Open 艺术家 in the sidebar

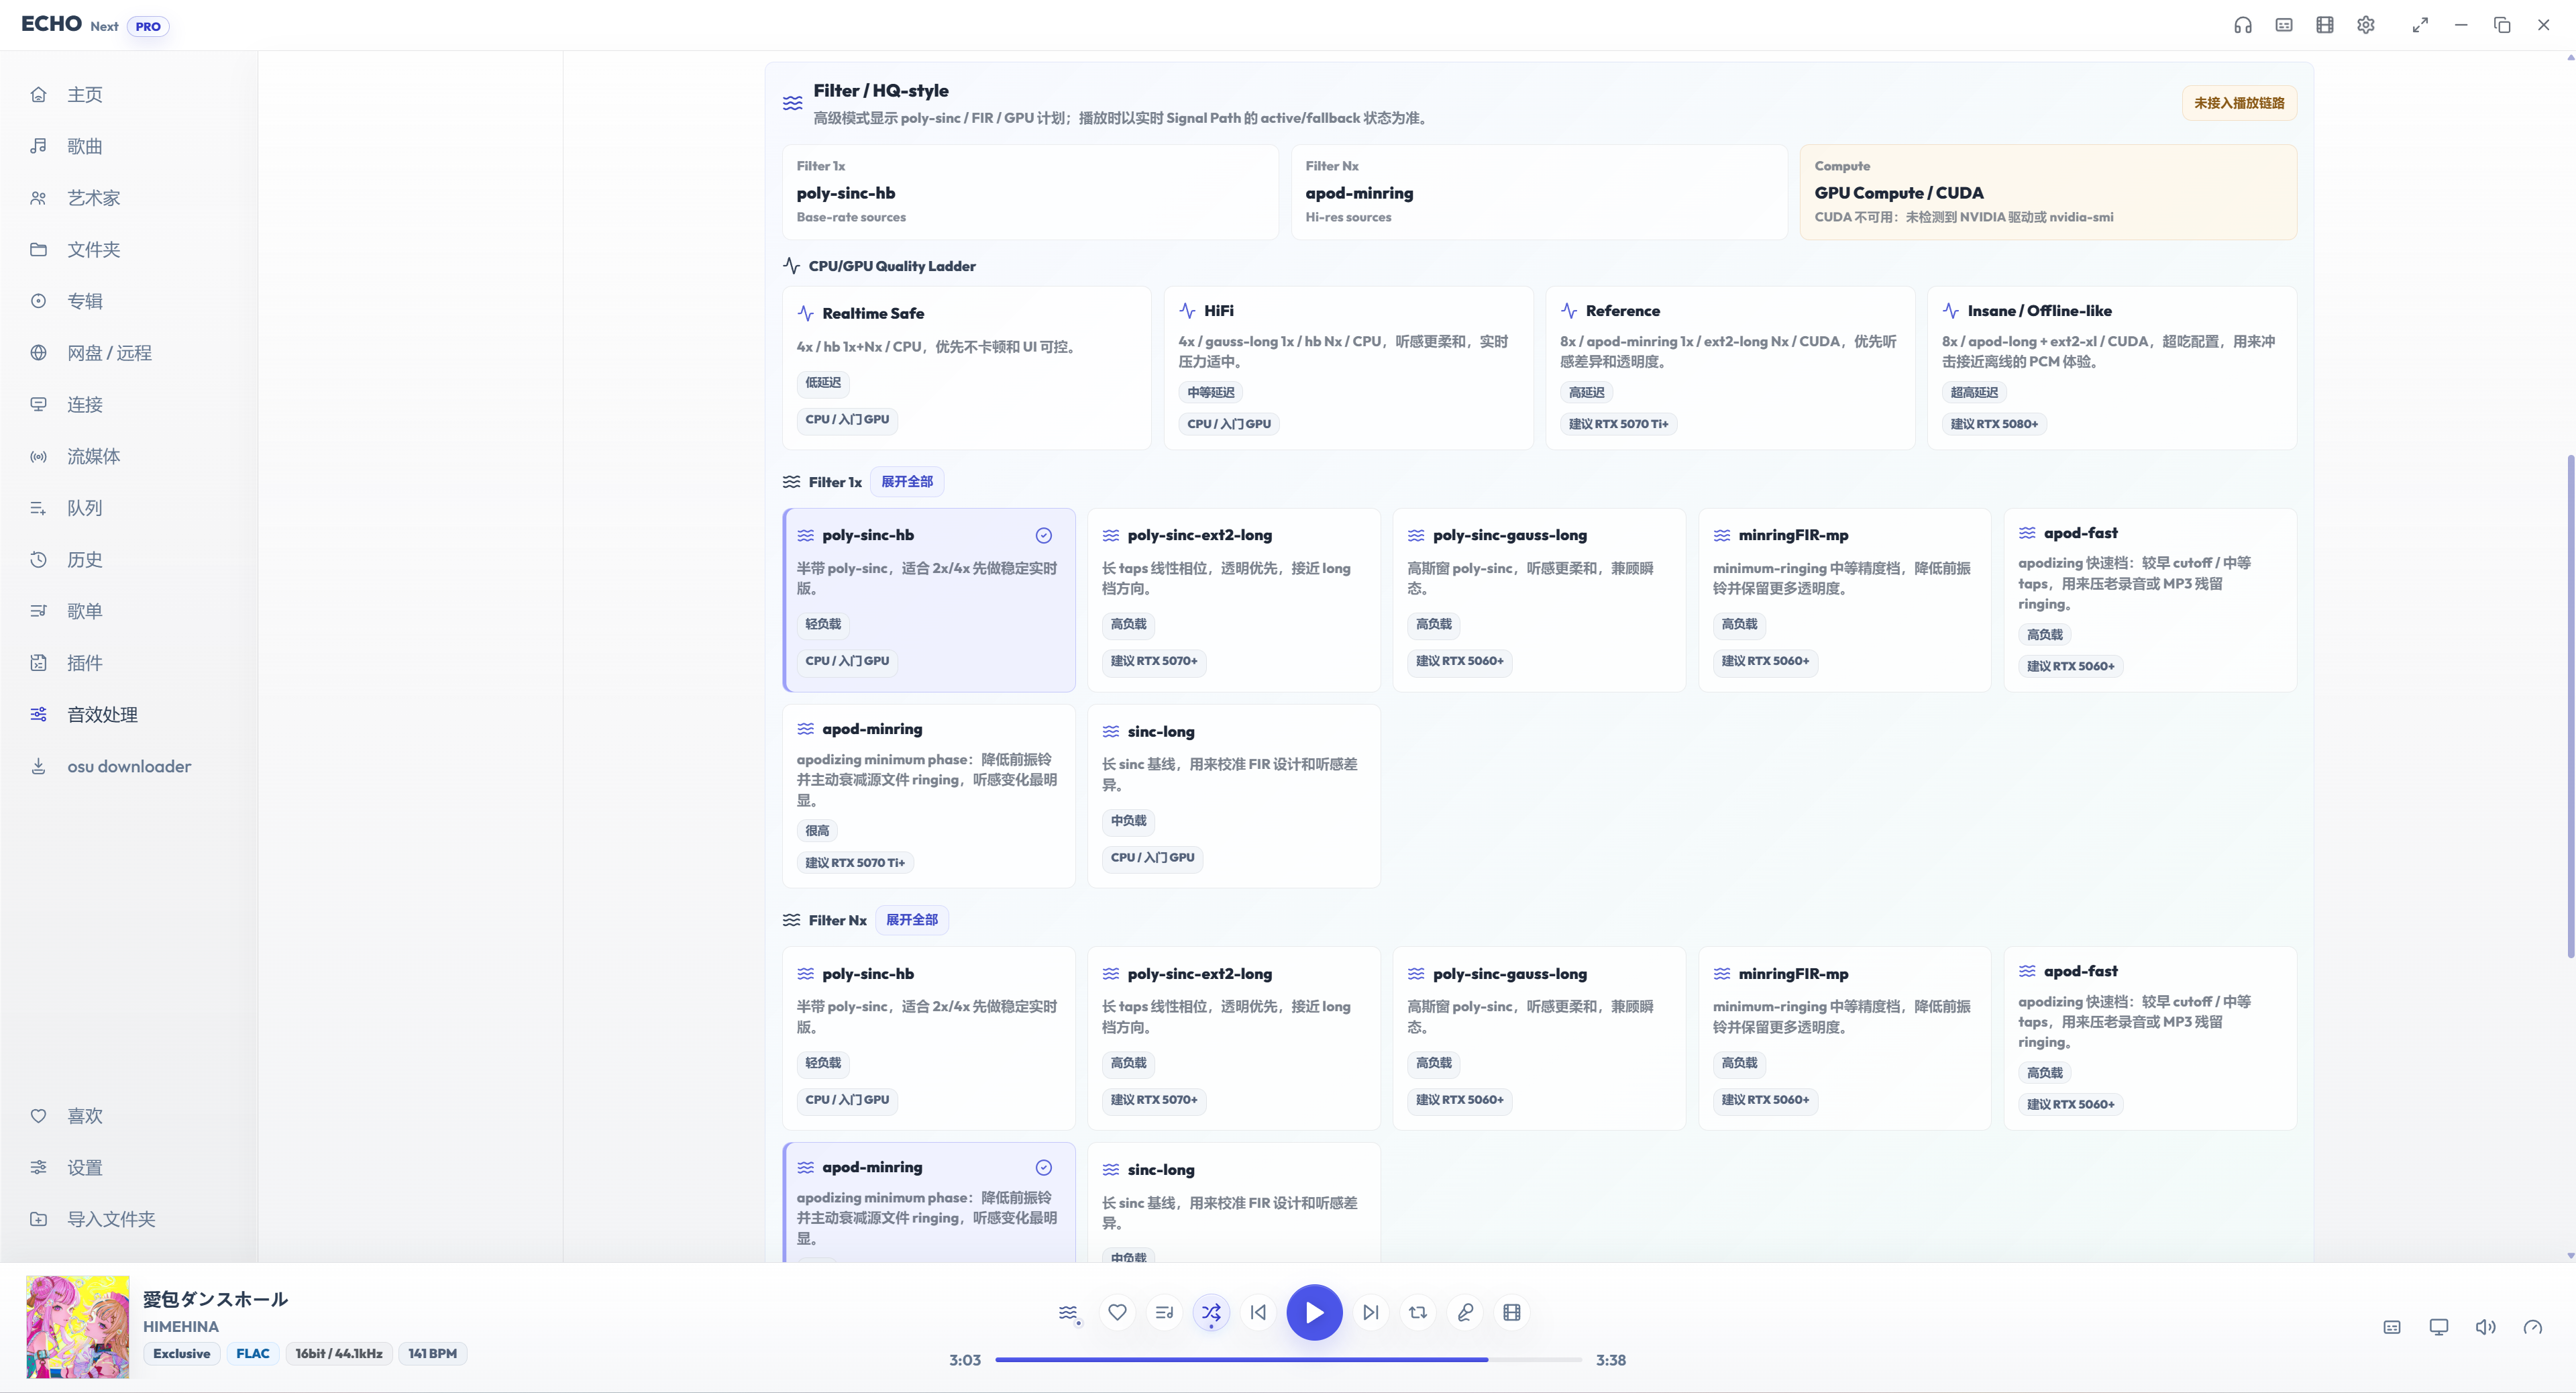point(129,198)
